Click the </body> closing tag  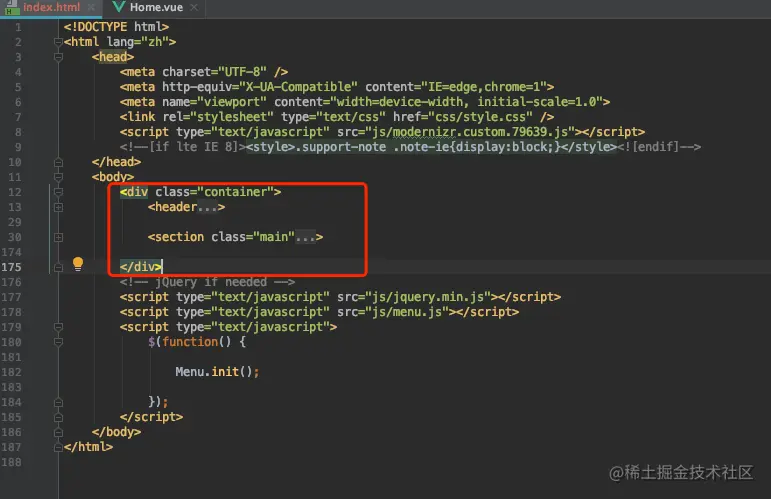coord(117,432)
